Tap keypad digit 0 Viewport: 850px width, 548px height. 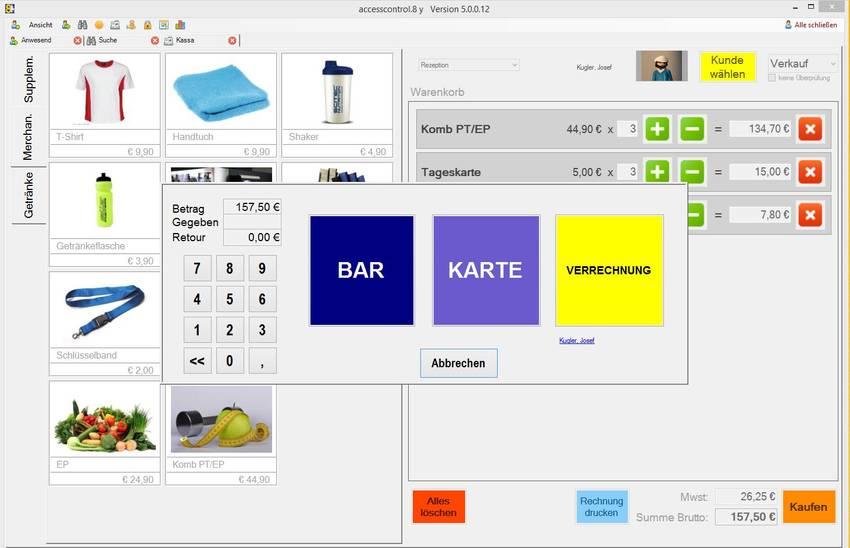230,361
